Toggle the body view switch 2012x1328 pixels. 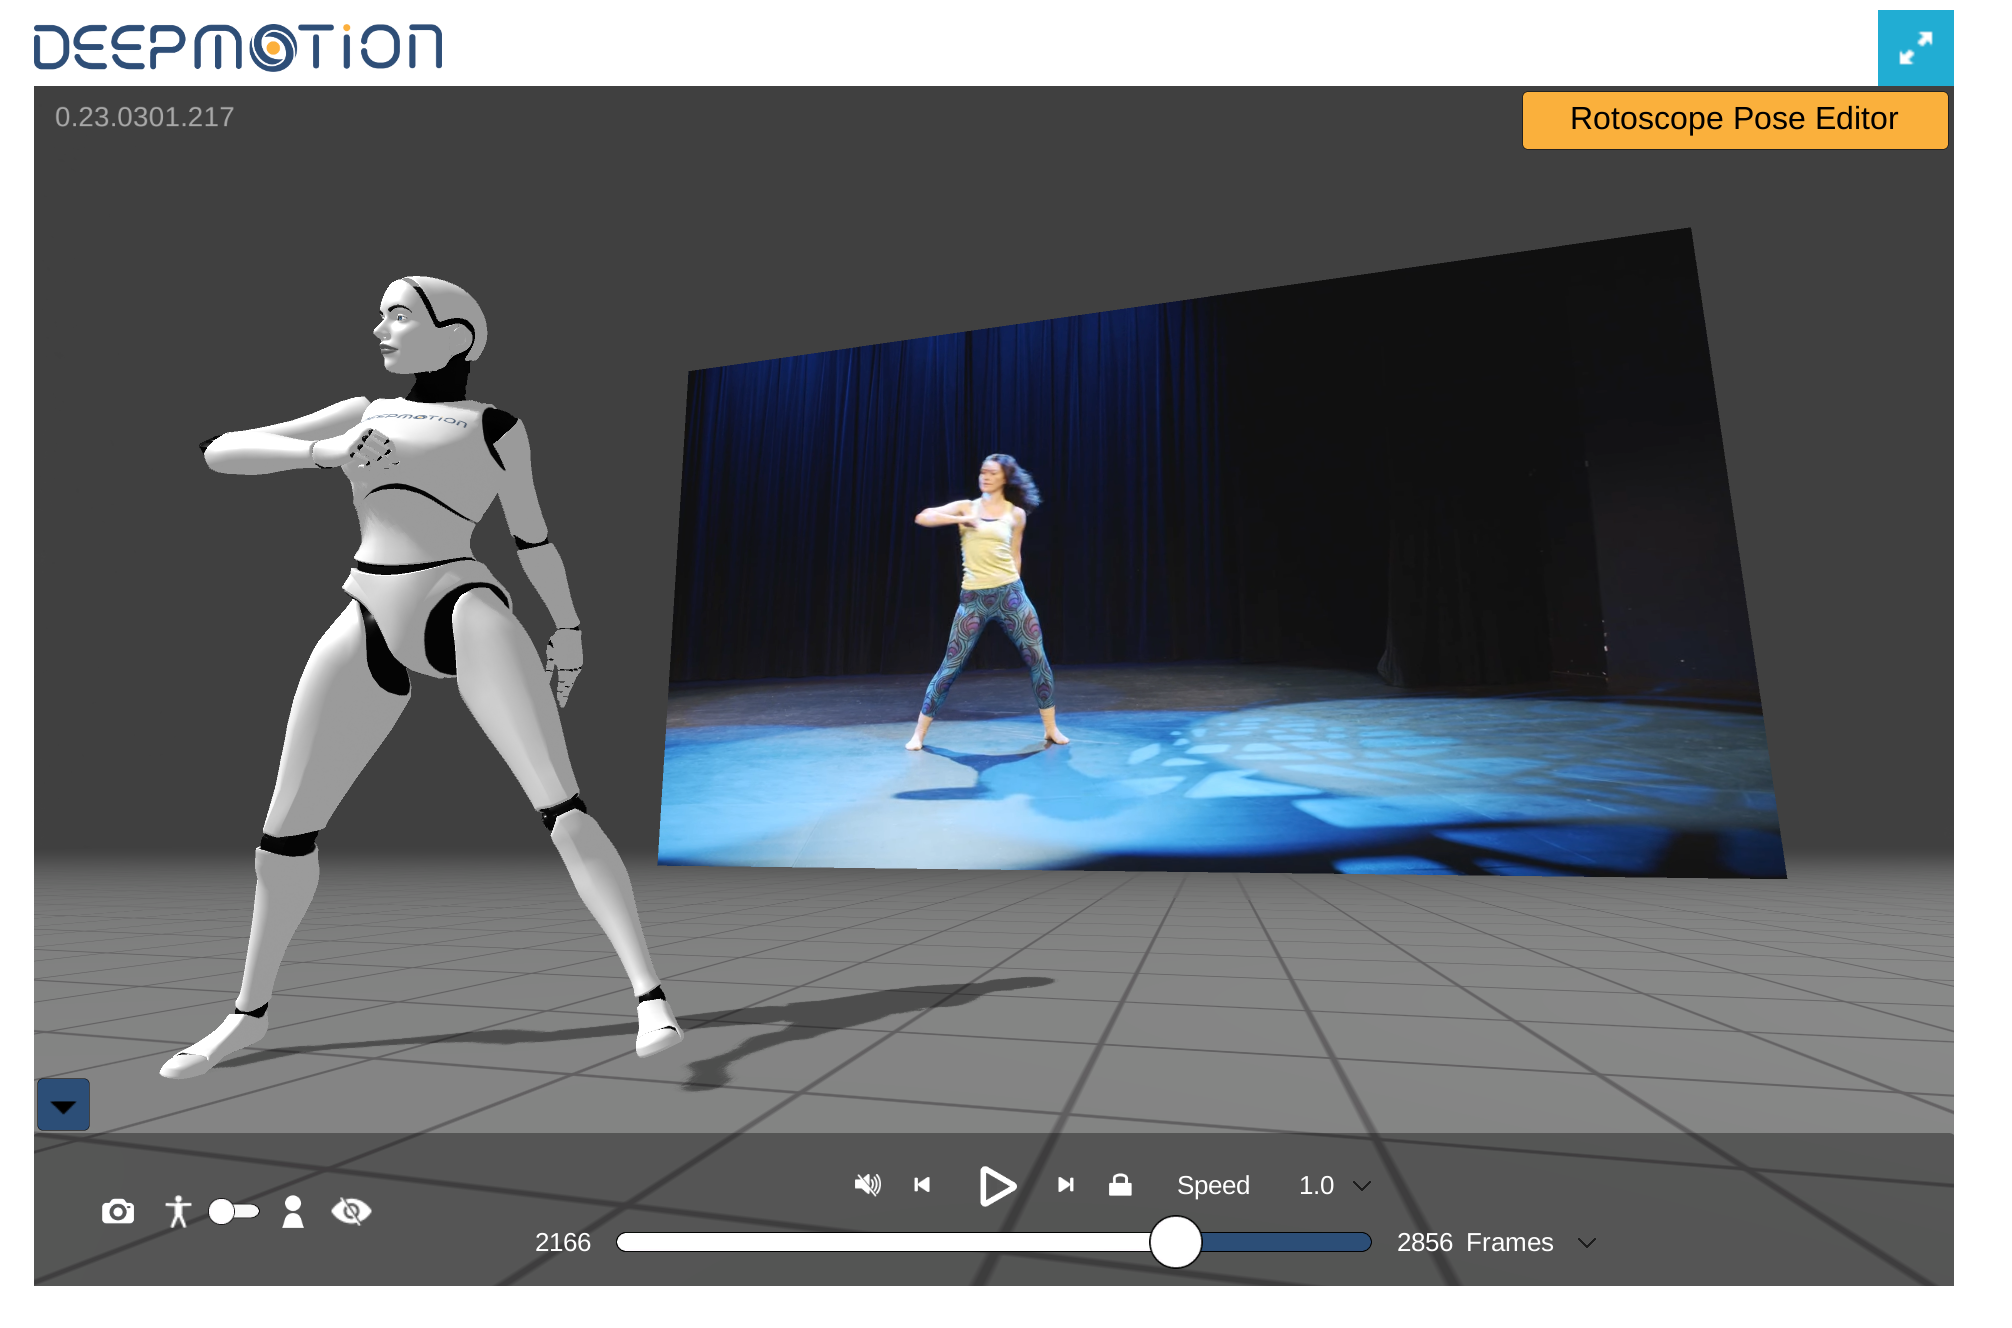point(233,1212)
